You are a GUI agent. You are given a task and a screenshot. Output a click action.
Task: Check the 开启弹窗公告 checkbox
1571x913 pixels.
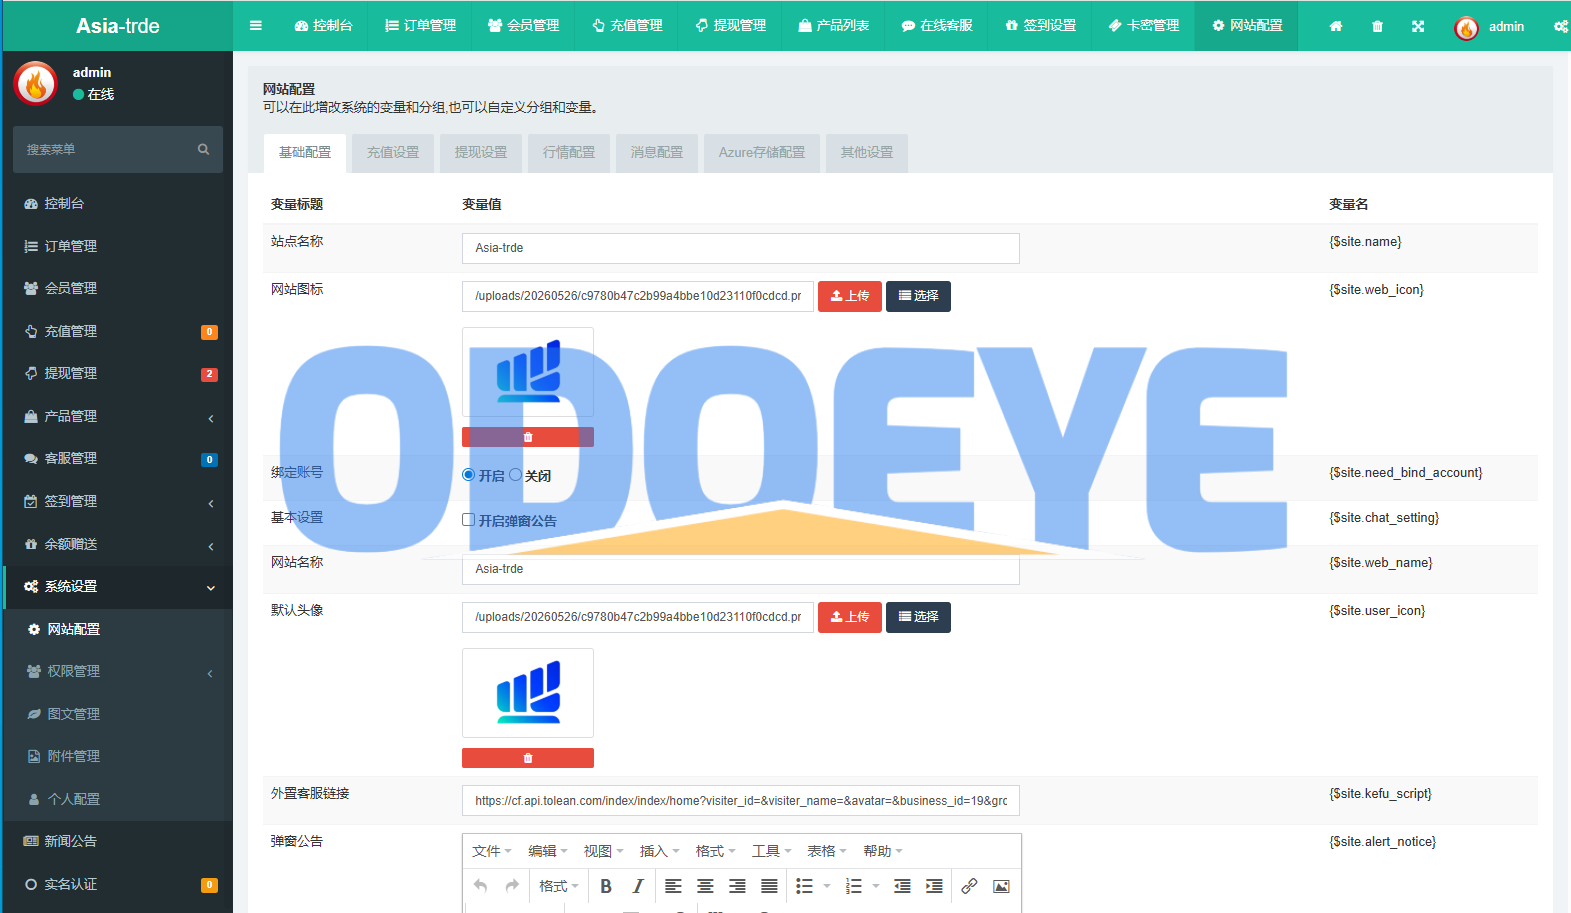click(468, 520)
